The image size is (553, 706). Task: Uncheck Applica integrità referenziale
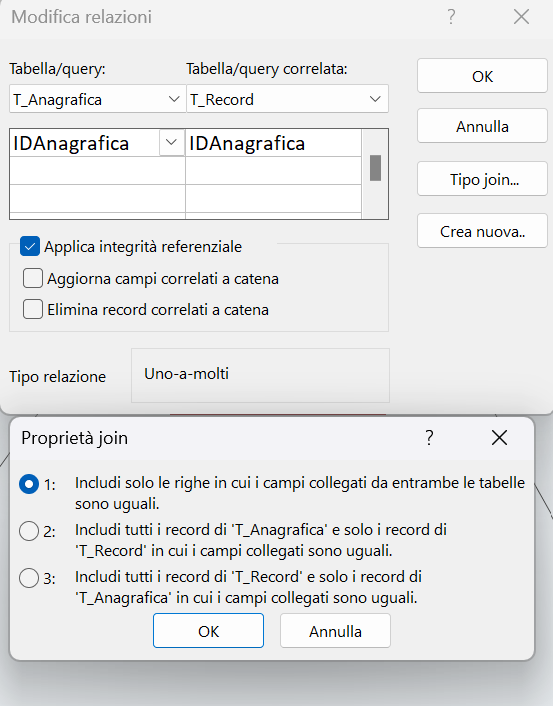30,247
